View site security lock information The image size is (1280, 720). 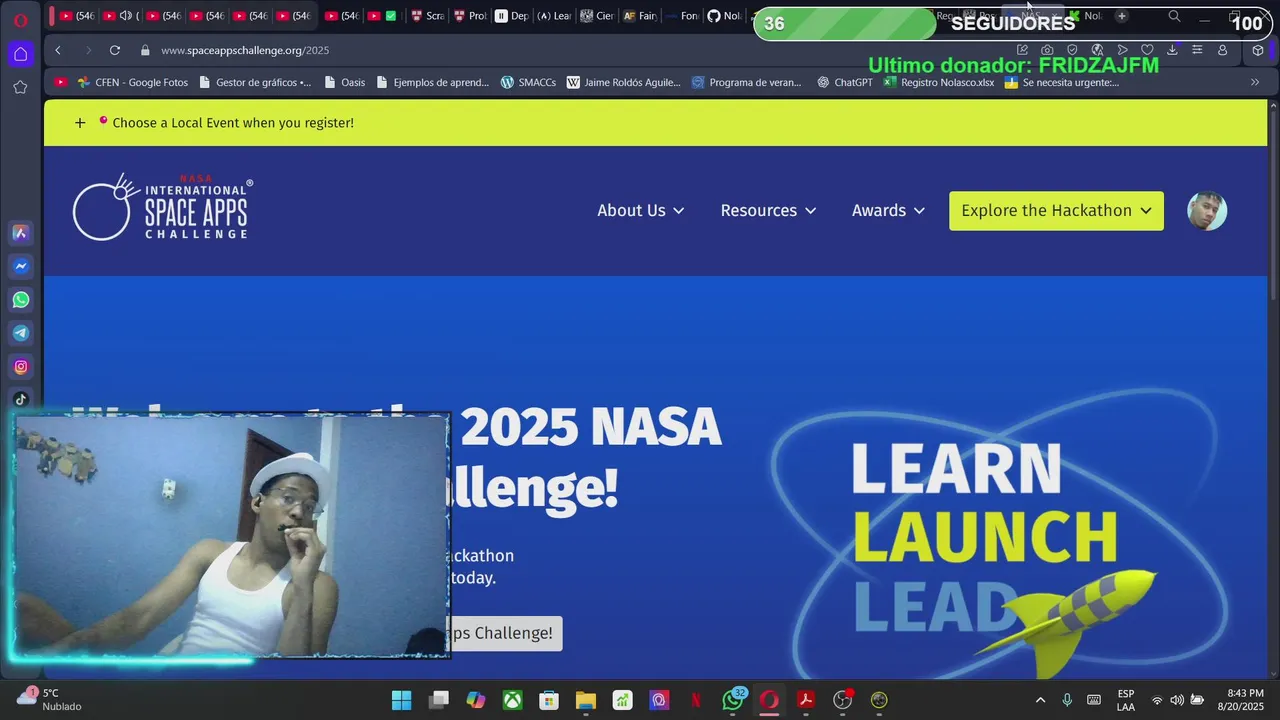145,50
